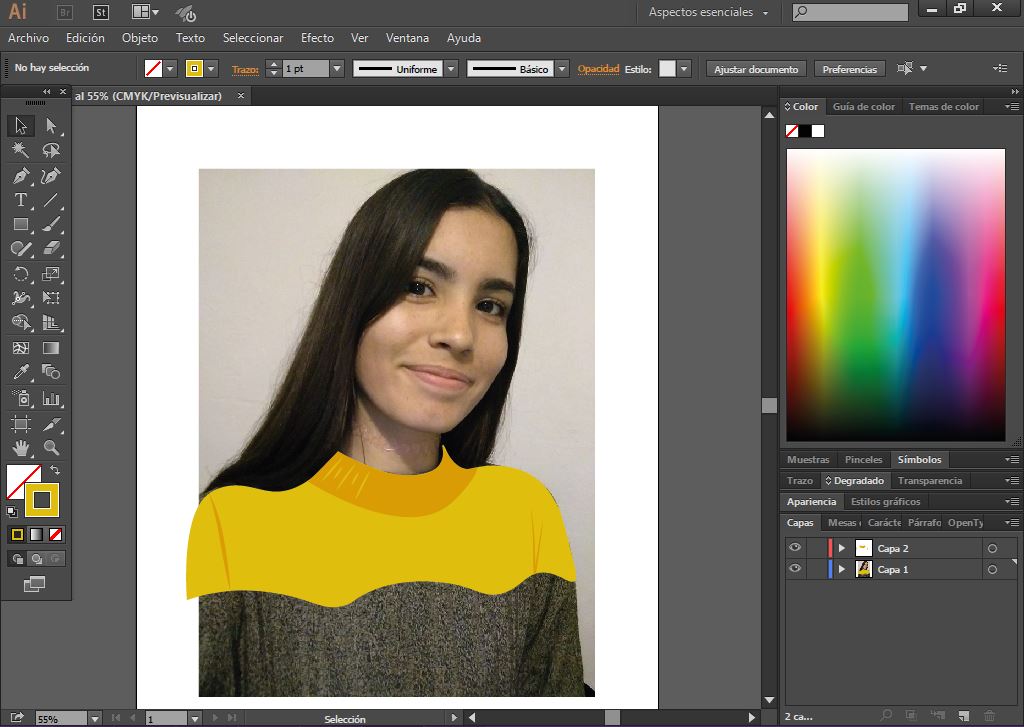Hide the Capa 2 layer
Image resolution: width=1024 pixels, height=727 pixels.
tap(795, 548)
